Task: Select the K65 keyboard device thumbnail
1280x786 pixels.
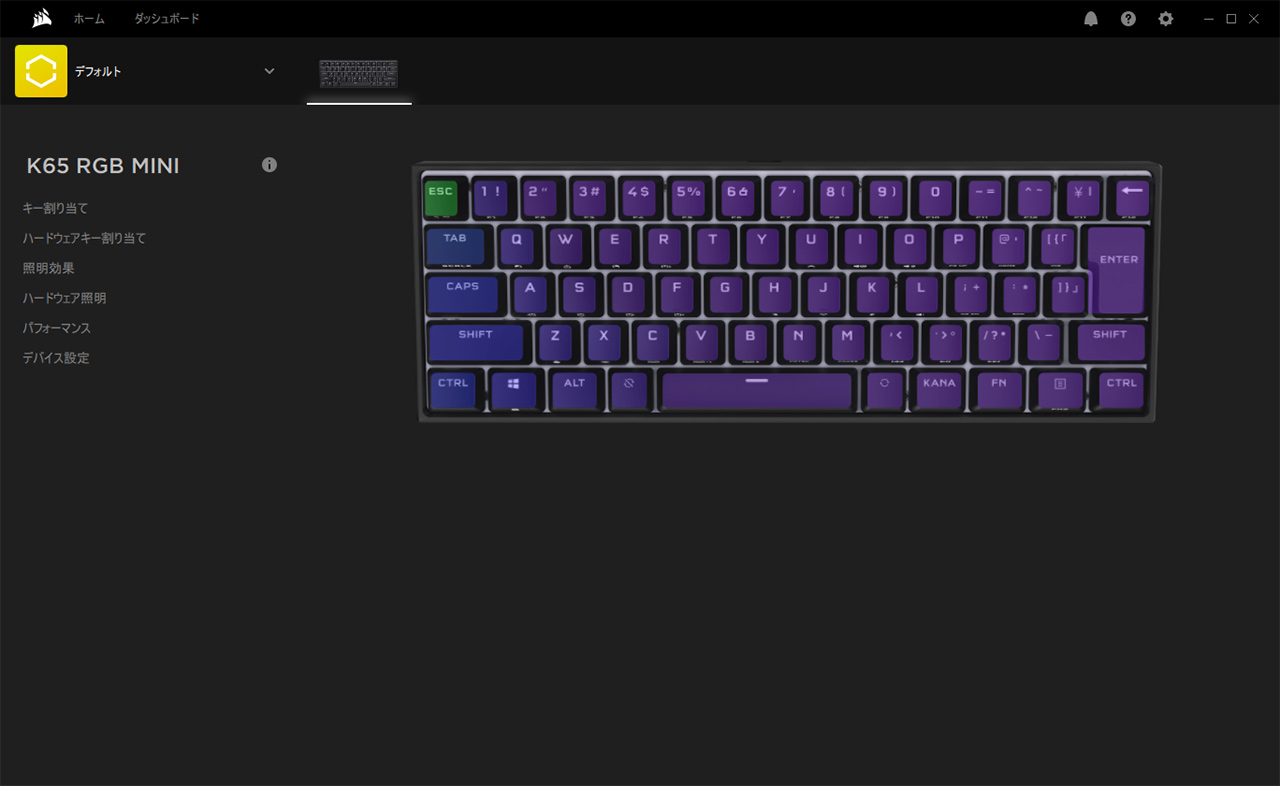Action: point(359,74)
